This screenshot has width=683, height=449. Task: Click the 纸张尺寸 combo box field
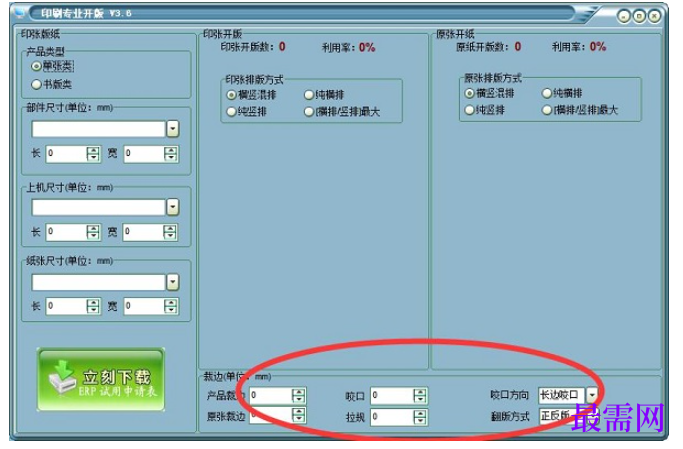[x=99, y=282]
